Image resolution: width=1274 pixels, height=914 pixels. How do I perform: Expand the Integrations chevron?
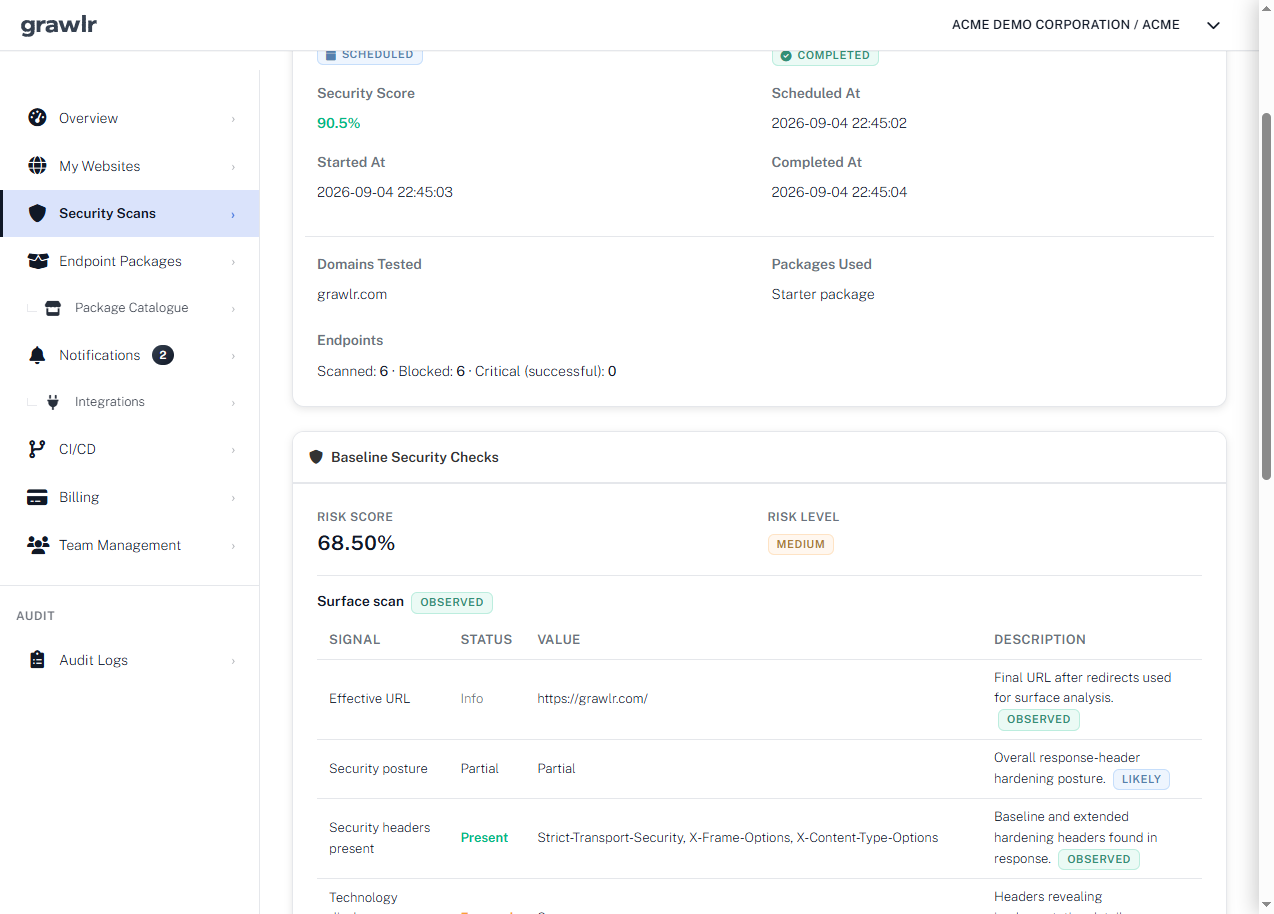[x=233, y=403]
